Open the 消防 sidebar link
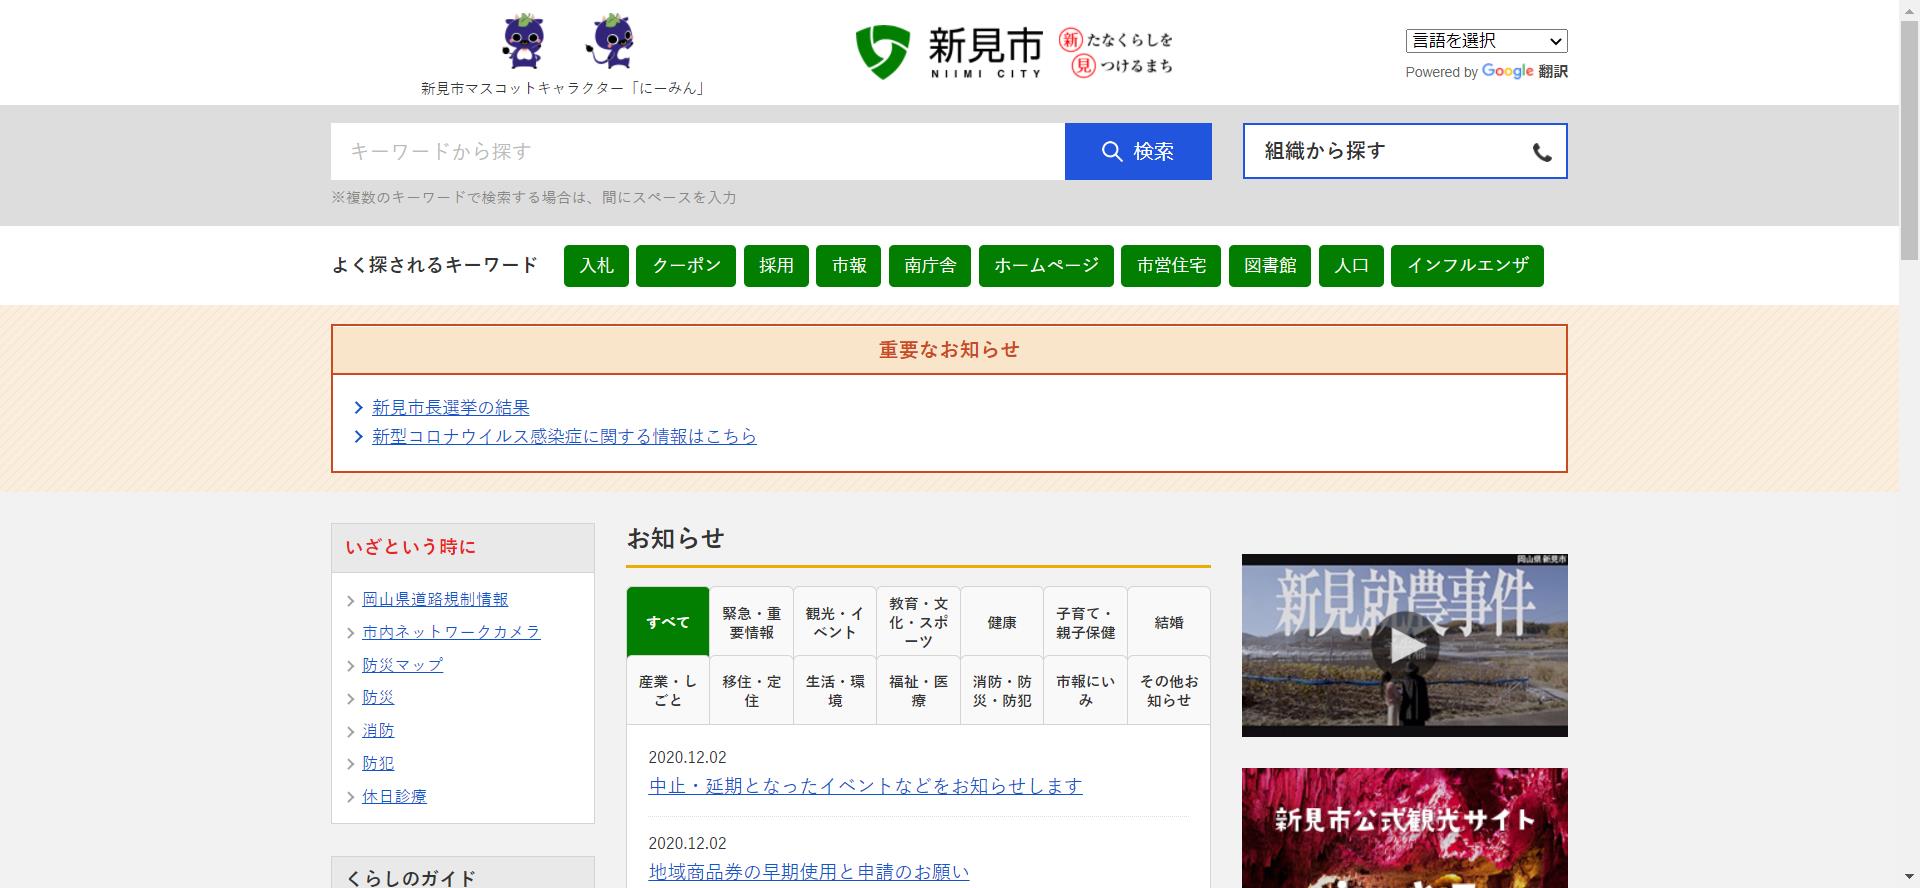Screen dimensions: 1920x888 click(x=378, y=731)
